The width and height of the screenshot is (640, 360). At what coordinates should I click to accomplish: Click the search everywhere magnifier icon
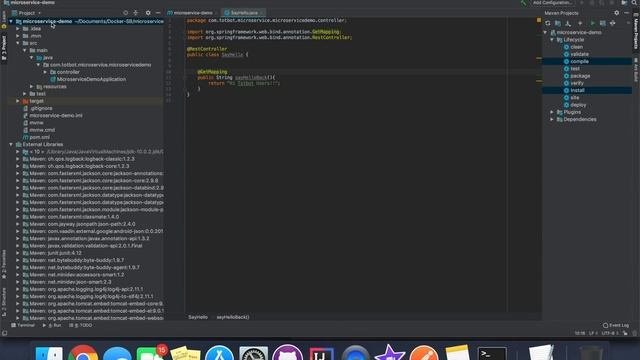(635, 2)
